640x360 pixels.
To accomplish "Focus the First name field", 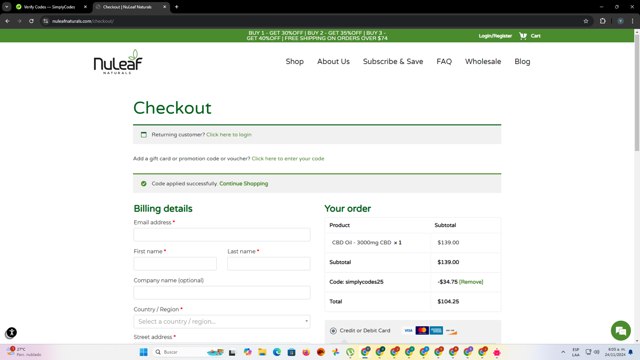I will [x=175, y=264].
